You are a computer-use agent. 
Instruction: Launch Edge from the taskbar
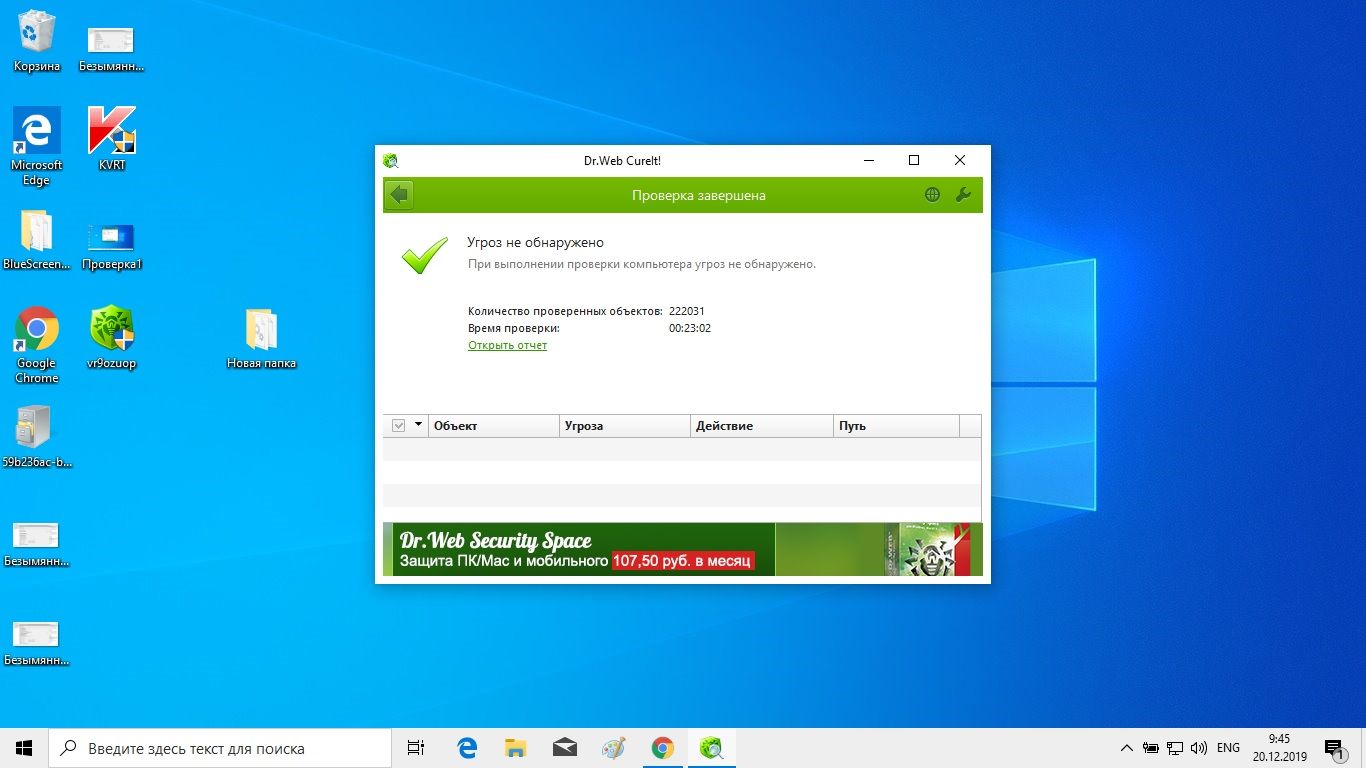(x=467, y=748)
